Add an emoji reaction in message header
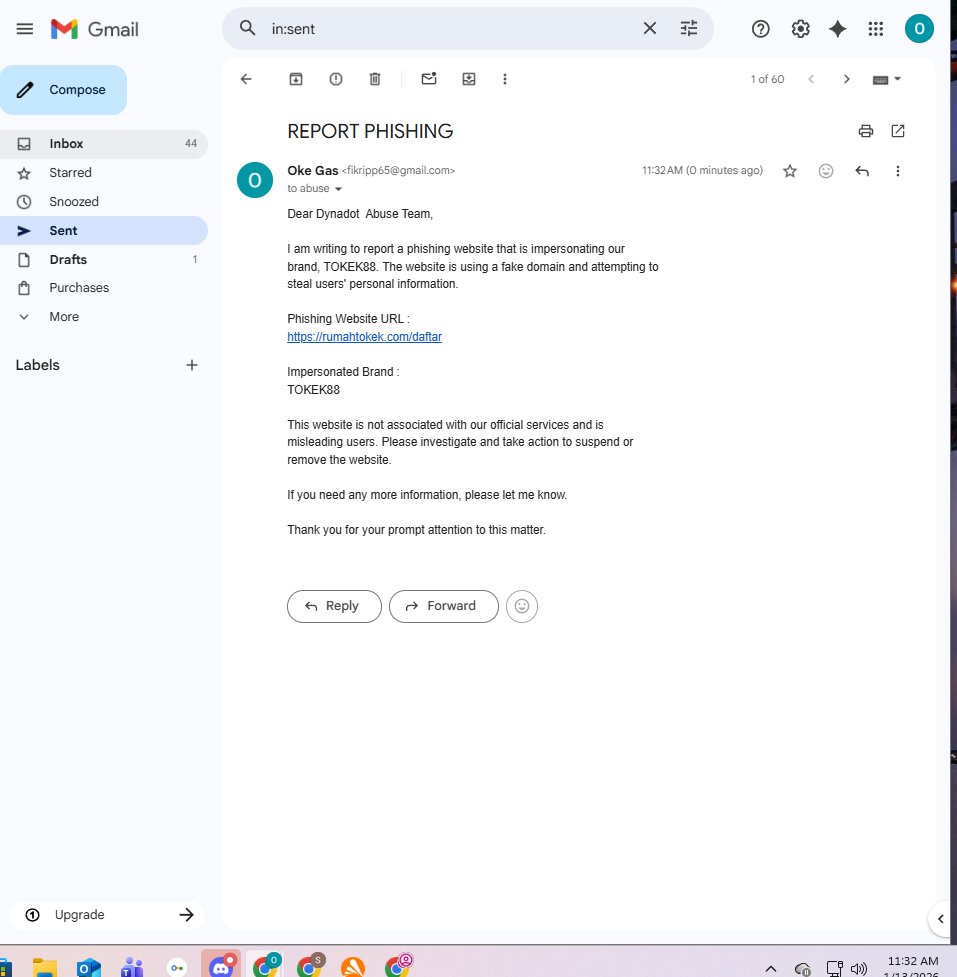Screen dimensions: 957x977 pos(826,171)
